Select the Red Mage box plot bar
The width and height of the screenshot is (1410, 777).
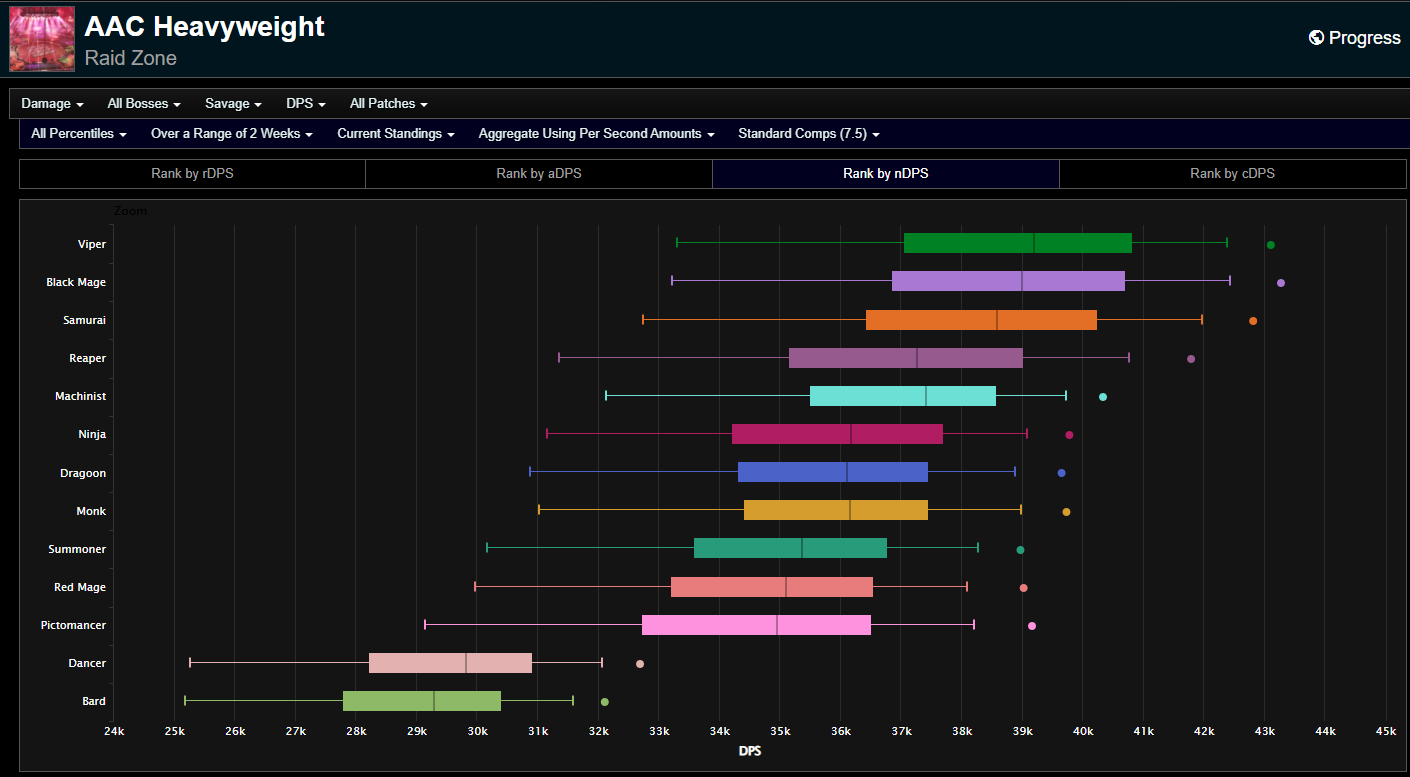772,587
